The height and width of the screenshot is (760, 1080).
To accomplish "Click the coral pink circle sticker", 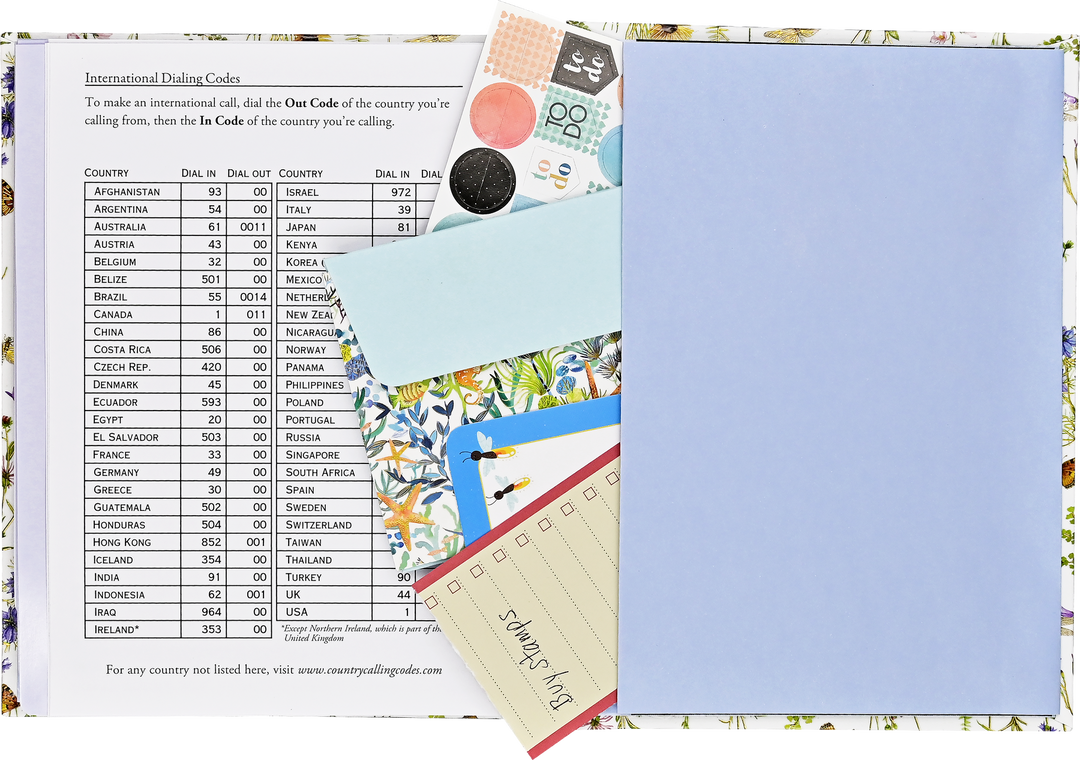I will (x=503, y=115).
